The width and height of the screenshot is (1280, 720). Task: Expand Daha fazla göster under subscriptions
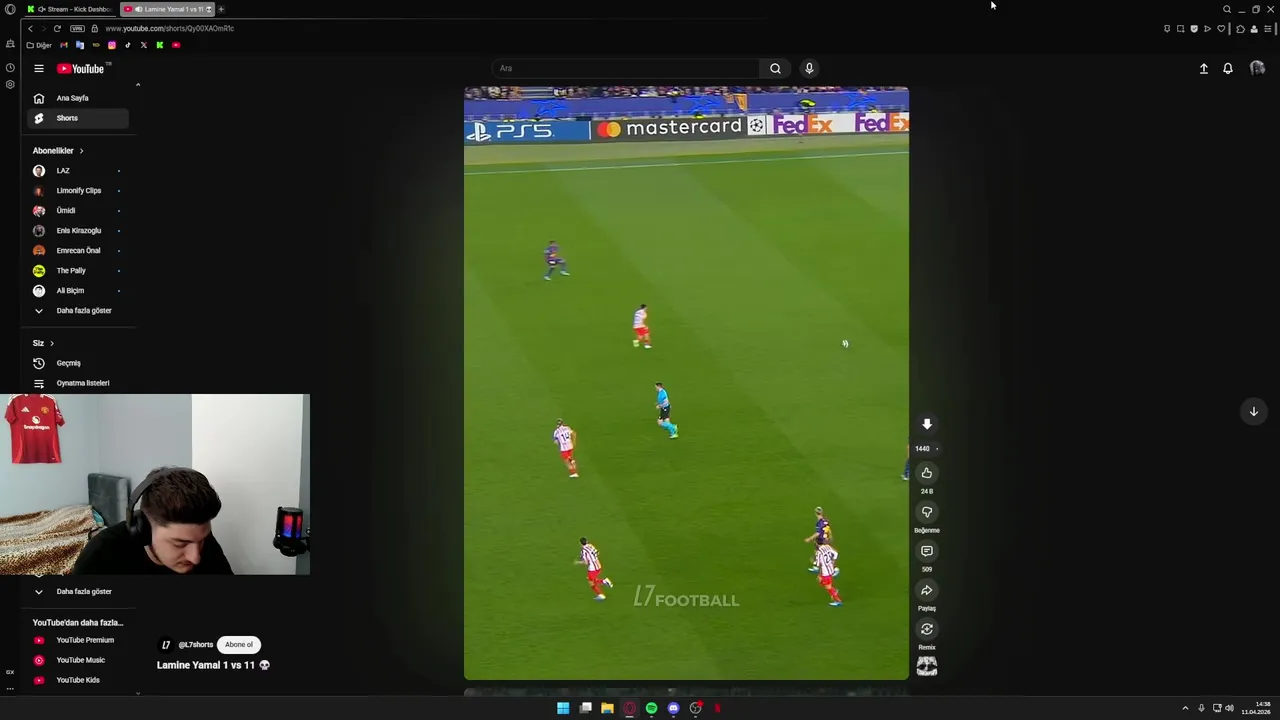[x=77, y=311]
